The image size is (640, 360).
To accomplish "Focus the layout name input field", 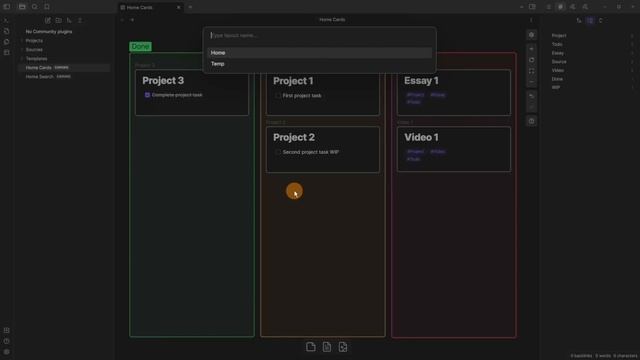I will tap(320, 36).
